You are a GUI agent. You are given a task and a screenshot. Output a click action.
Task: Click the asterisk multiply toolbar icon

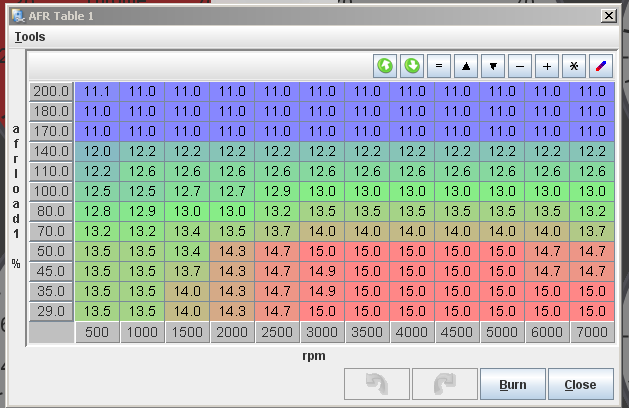point(573,66)
